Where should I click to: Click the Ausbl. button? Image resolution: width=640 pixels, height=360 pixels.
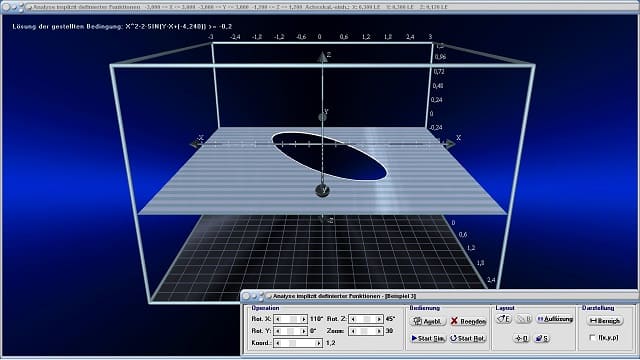427,321
